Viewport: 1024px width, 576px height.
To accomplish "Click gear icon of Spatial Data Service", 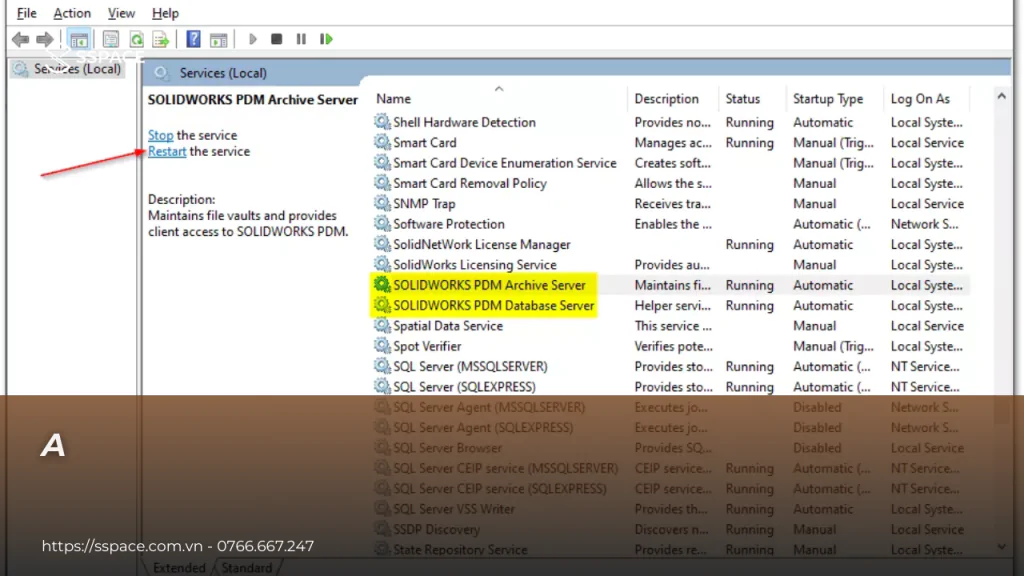I will pyautogui.click(x=381, y=325).
